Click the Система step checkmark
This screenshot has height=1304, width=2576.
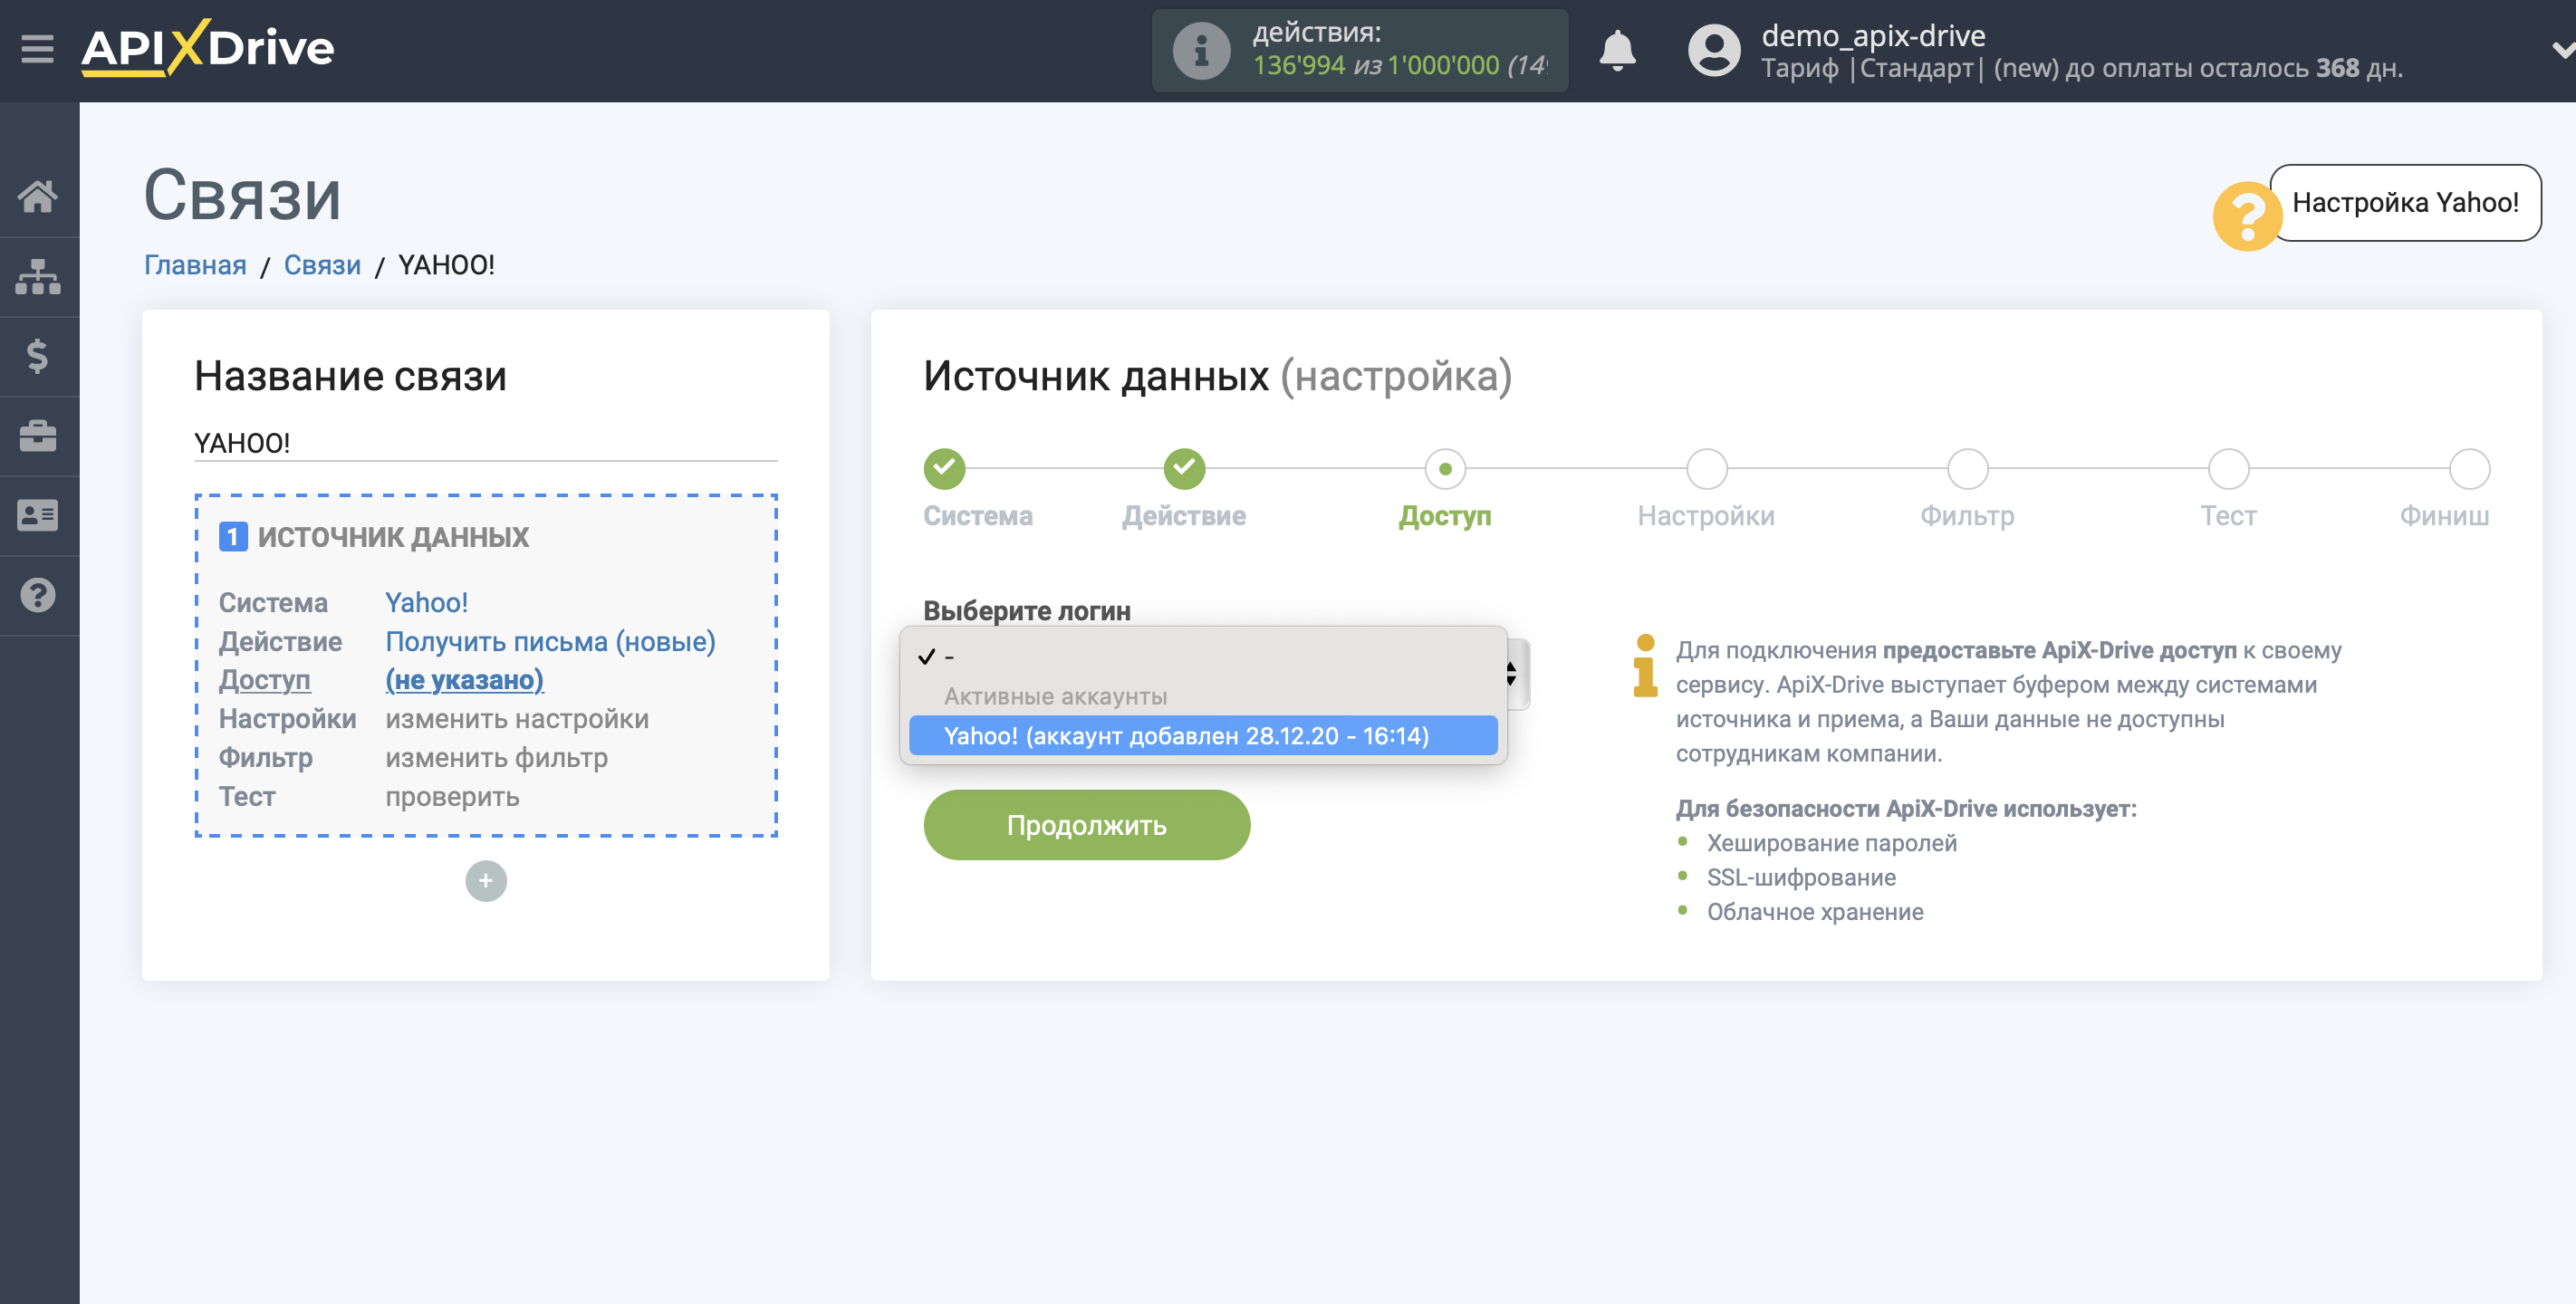point(944,468)
